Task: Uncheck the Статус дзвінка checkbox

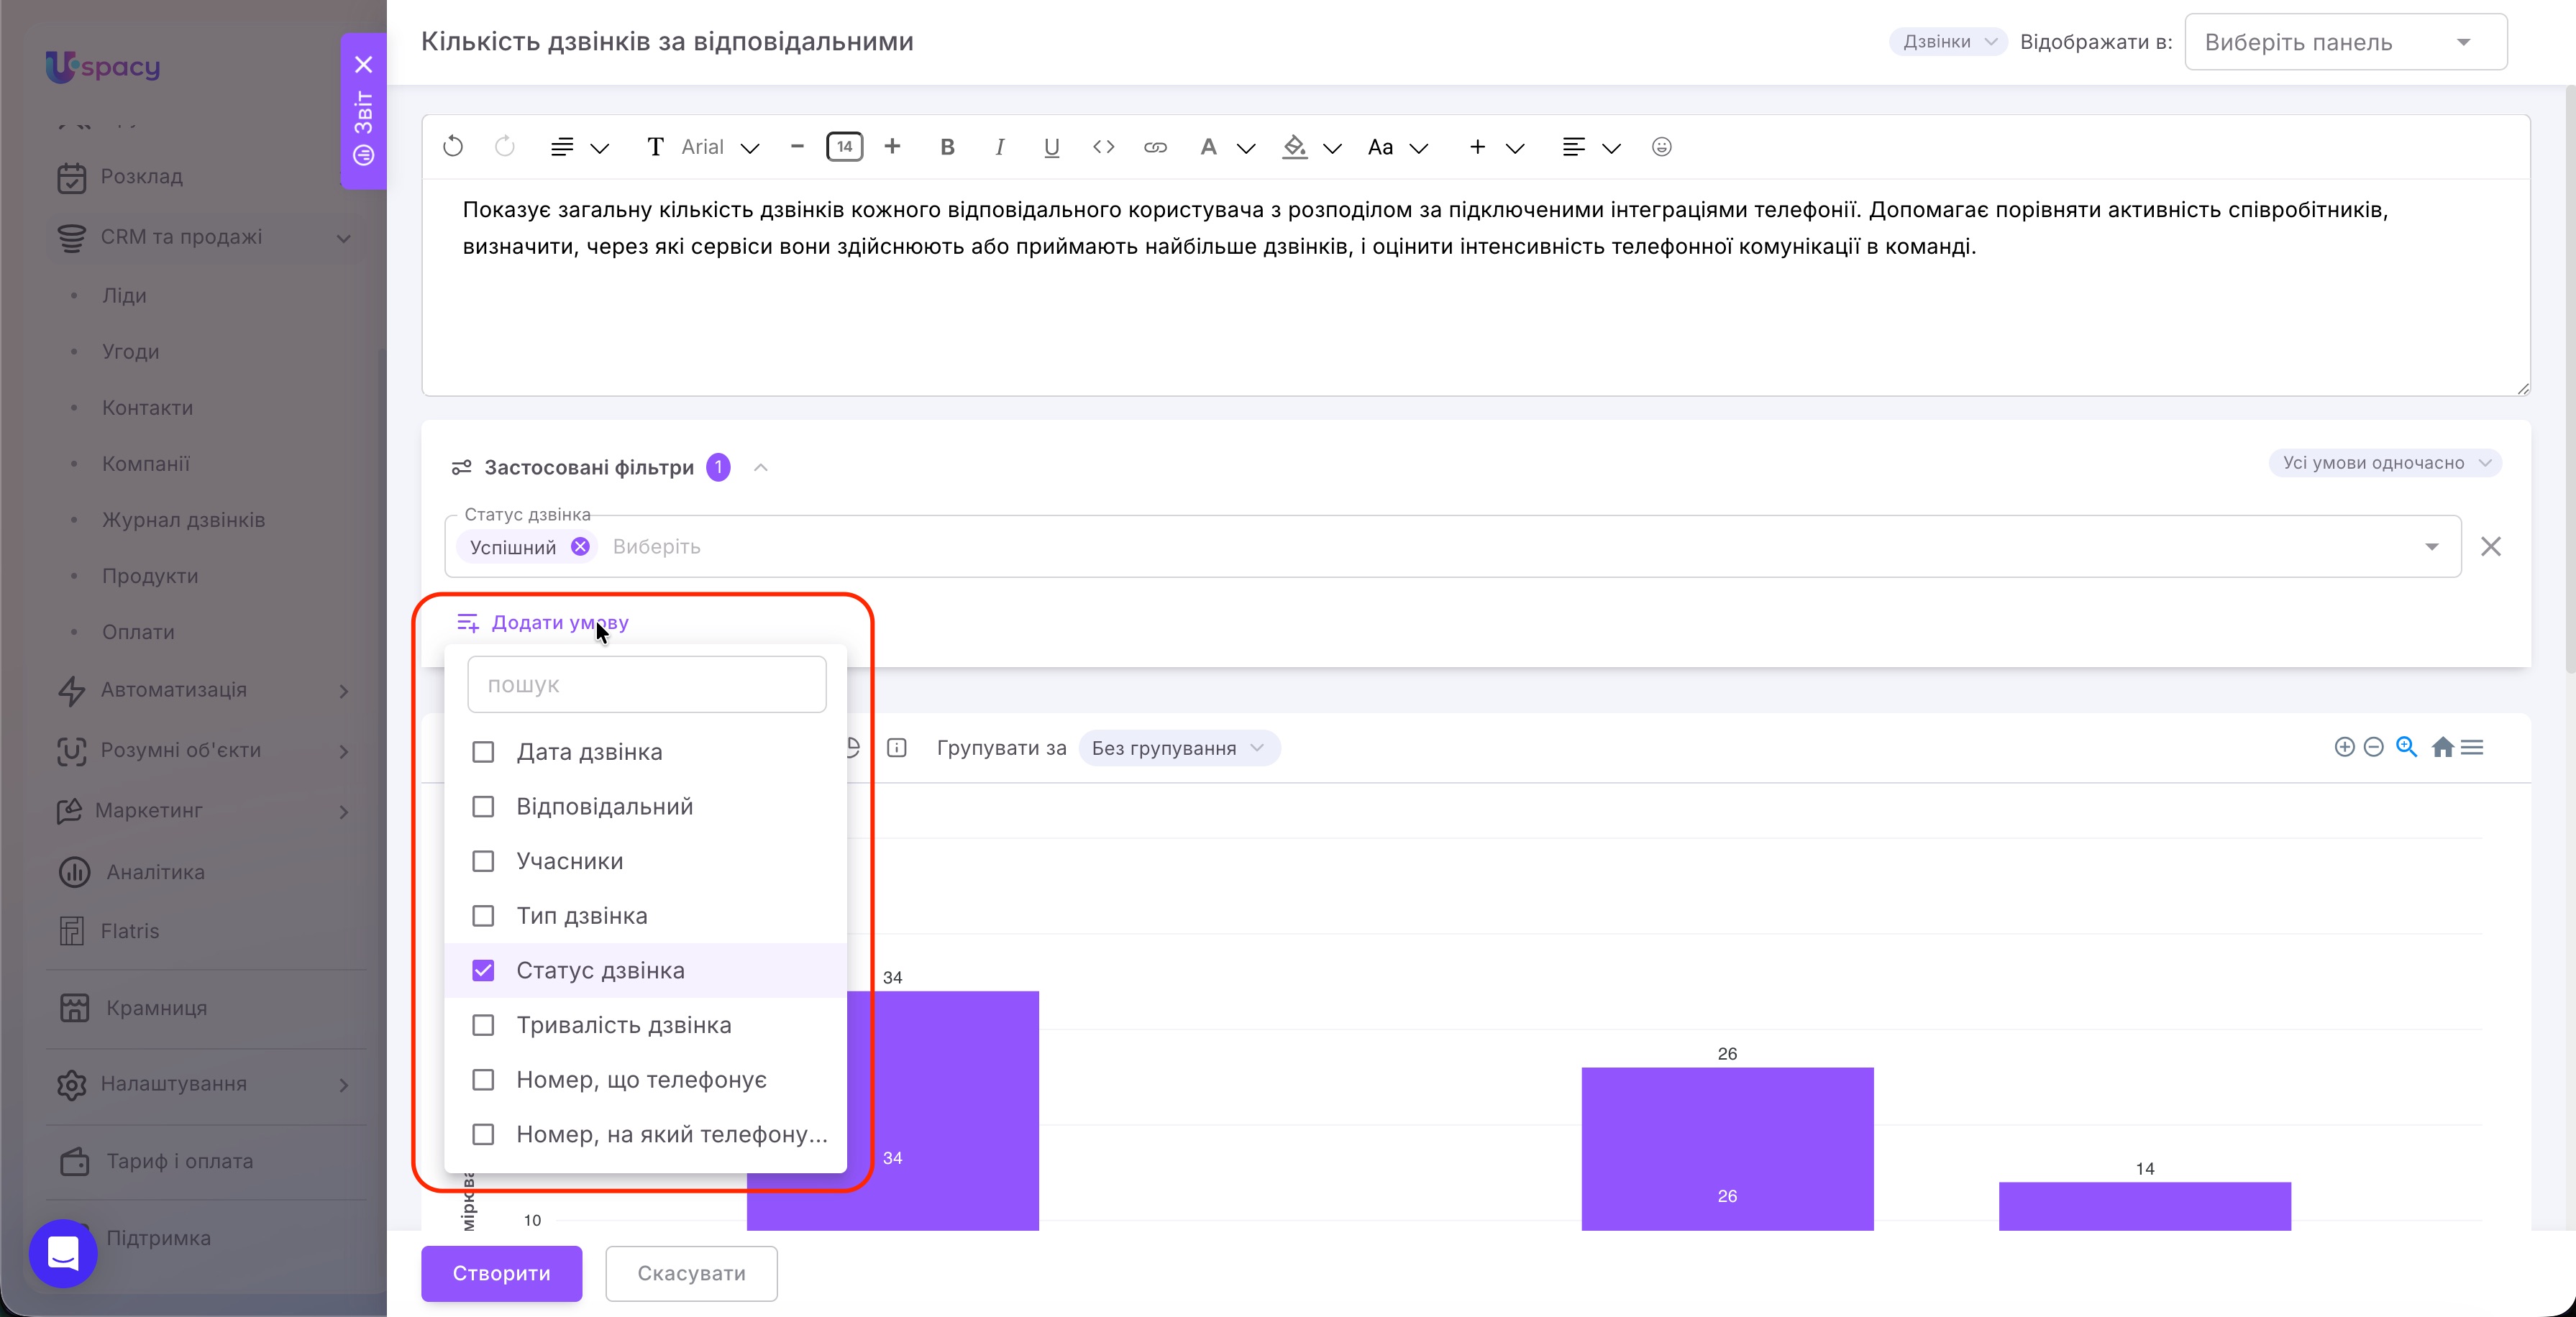Action: click(483, 971)
